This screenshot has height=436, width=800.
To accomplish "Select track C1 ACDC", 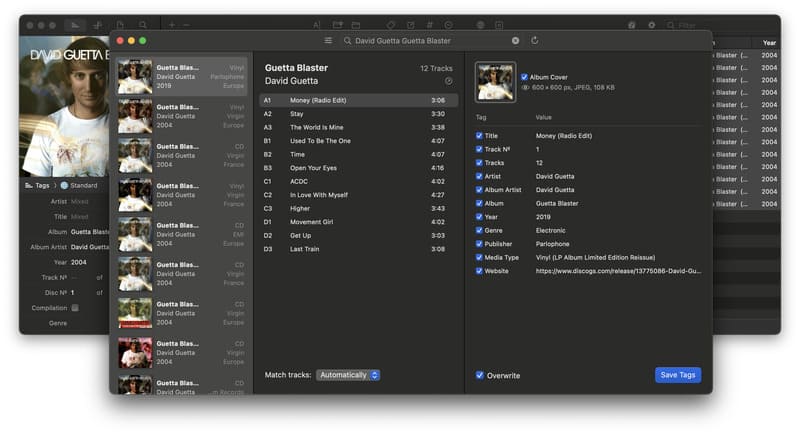I will (x=359, y=182).
